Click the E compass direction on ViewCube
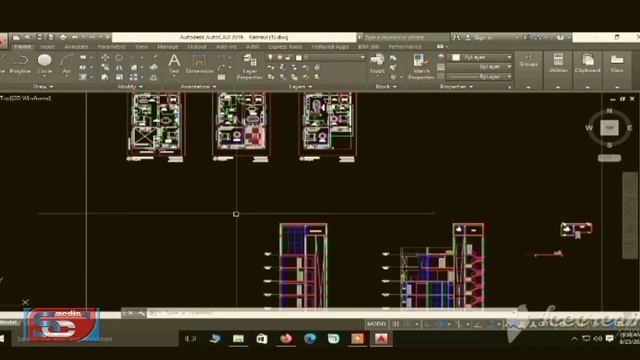 630,128
